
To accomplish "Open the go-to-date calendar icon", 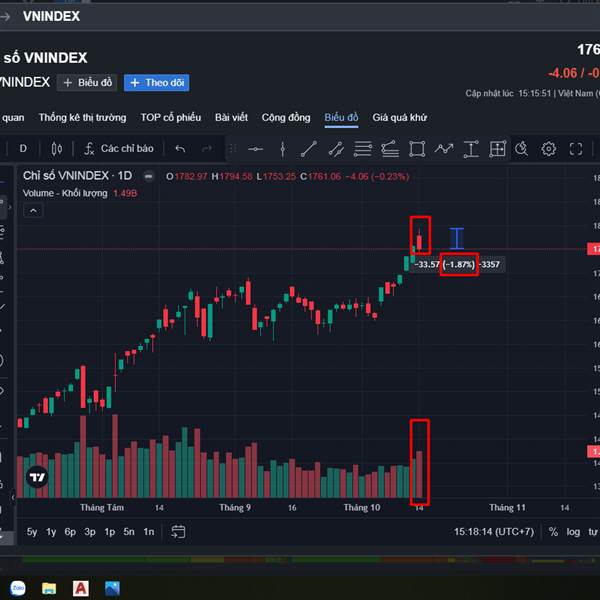I will [178, 532].
